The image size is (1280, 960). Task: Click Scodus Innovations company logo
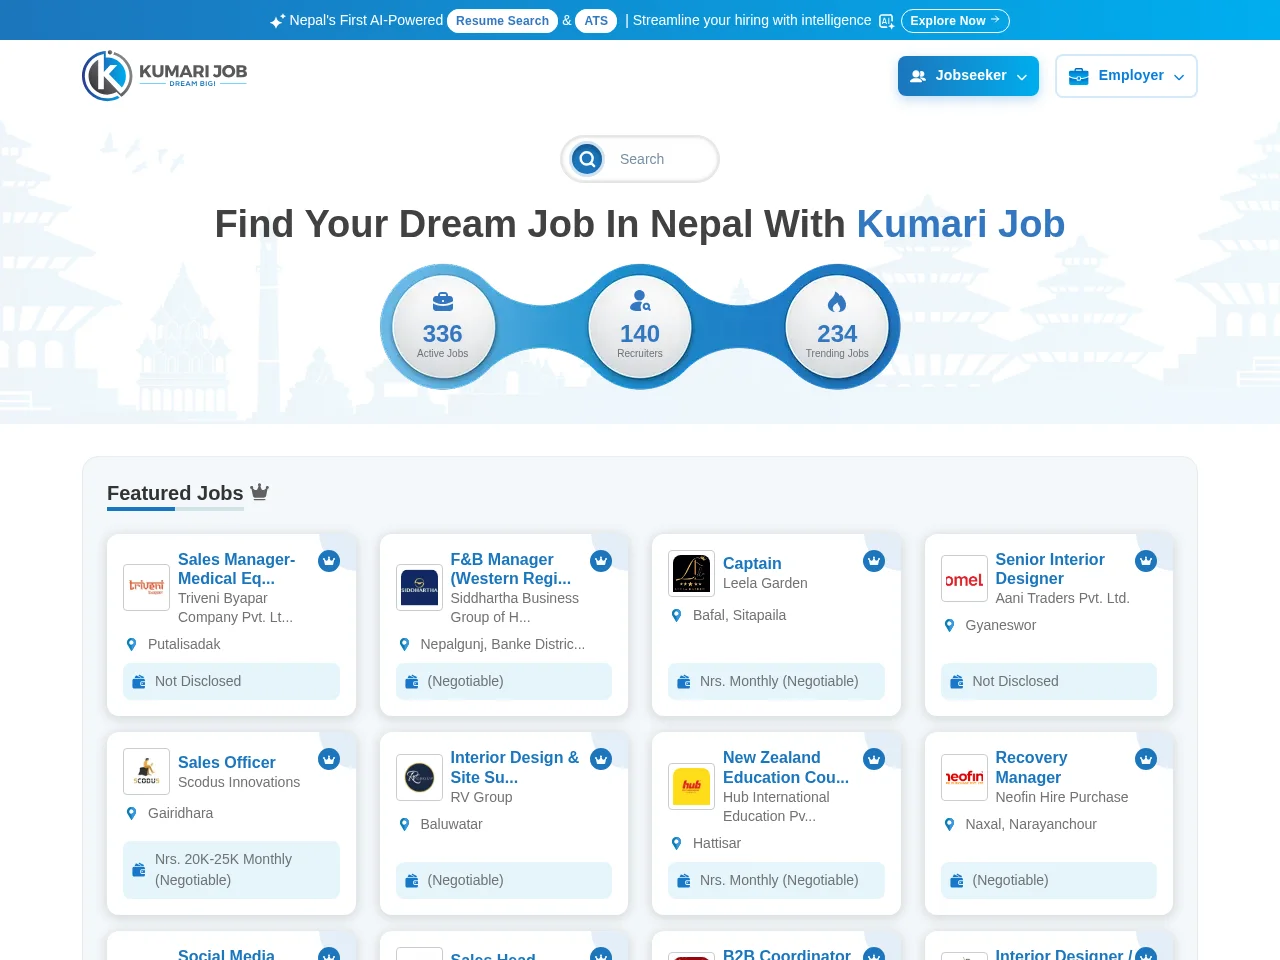(147, 772)
